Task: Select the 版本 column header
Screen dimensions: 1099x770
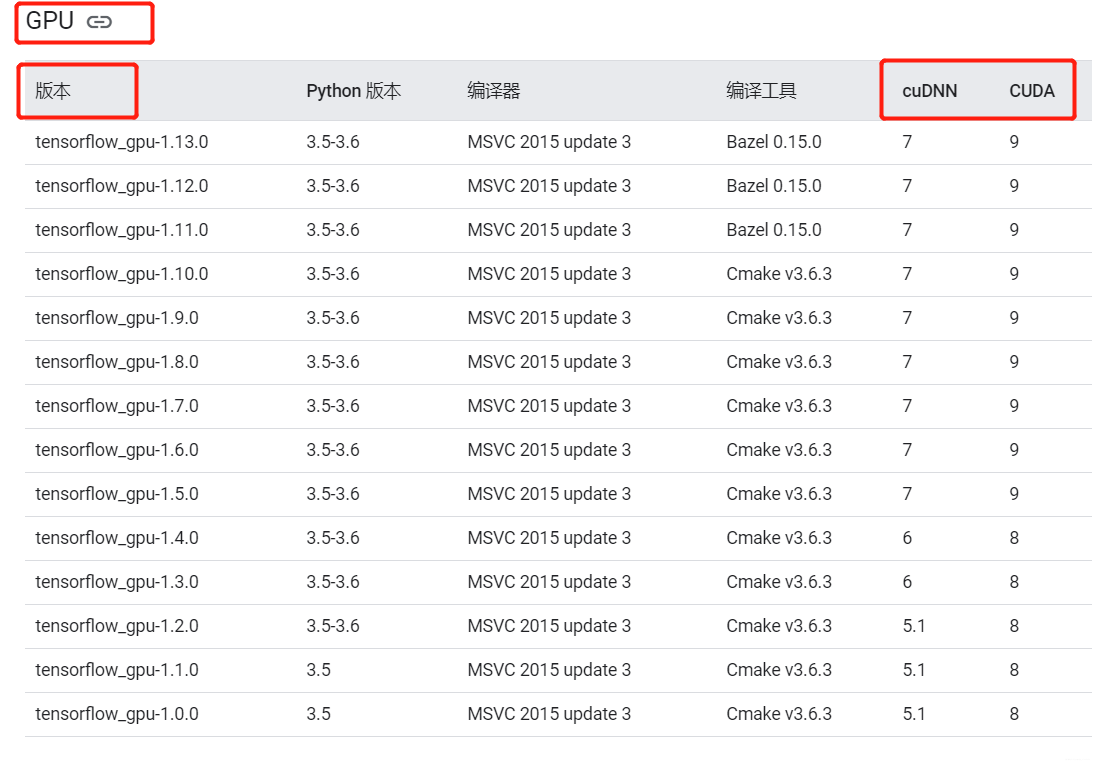Action: point(53,91)
